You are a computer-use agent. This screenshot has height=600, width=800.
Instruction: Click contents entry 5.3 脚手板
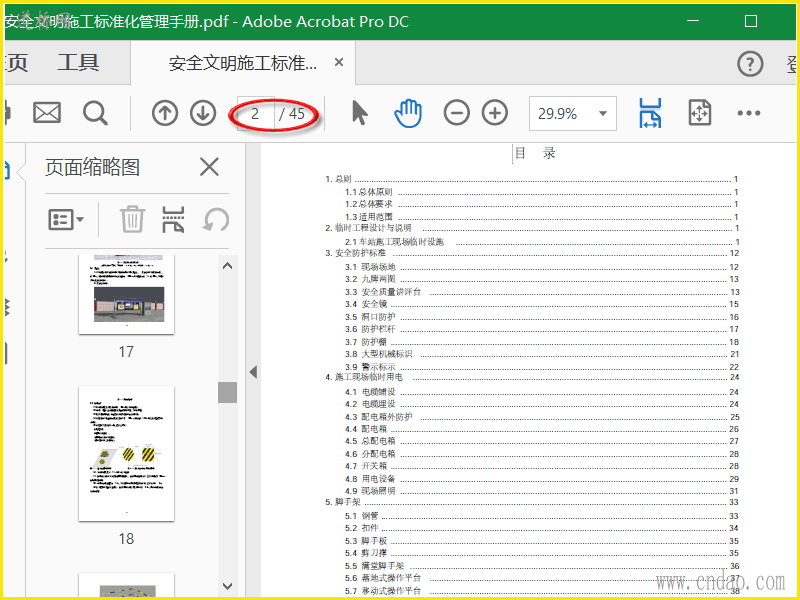click(541, 541)
